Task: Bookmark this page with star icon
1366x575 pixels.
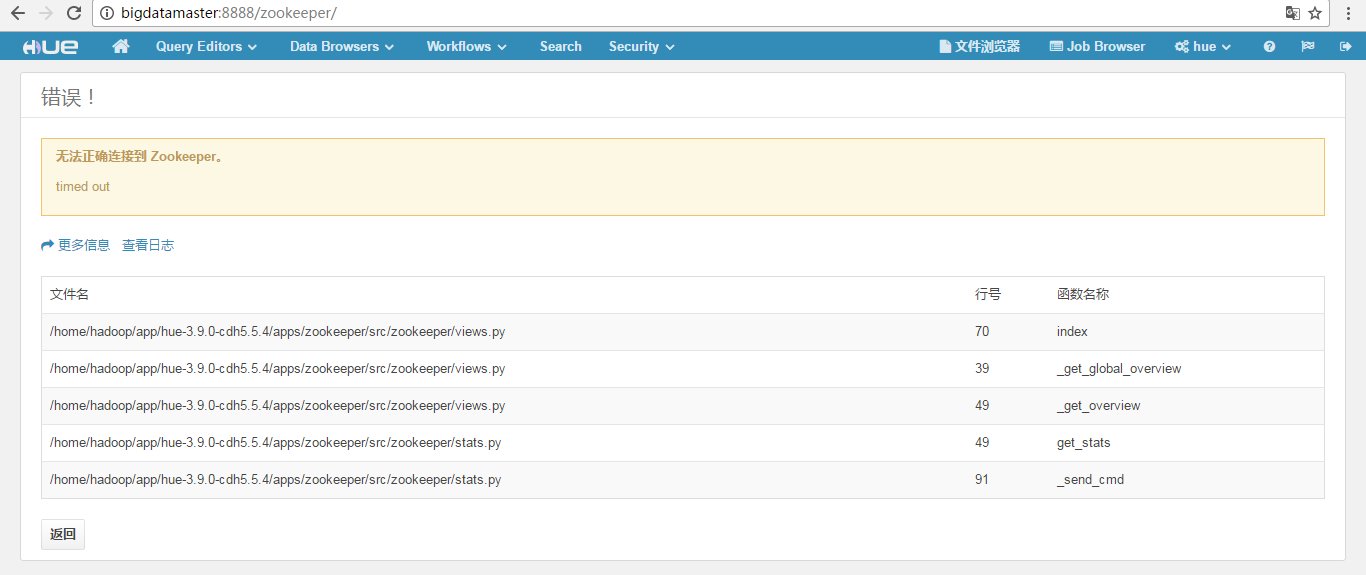Action: click(x=1315, y=13)
